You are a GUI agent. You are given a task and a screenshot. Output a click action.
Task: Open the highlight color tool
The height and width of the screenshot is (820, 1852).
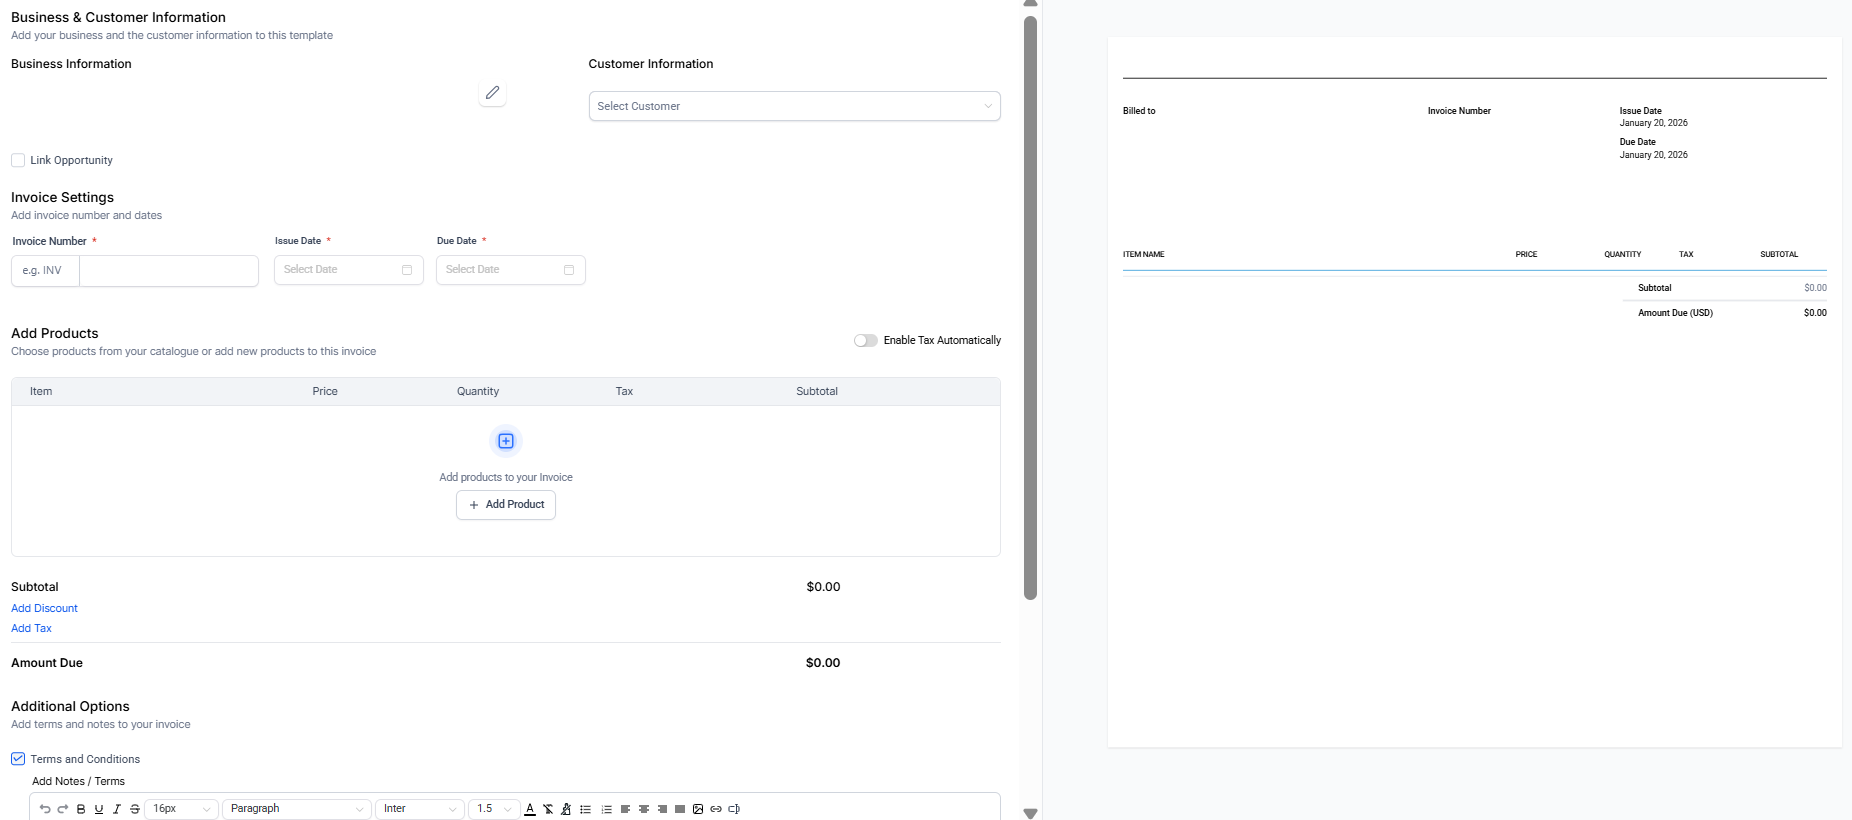(x=566, y=809)
